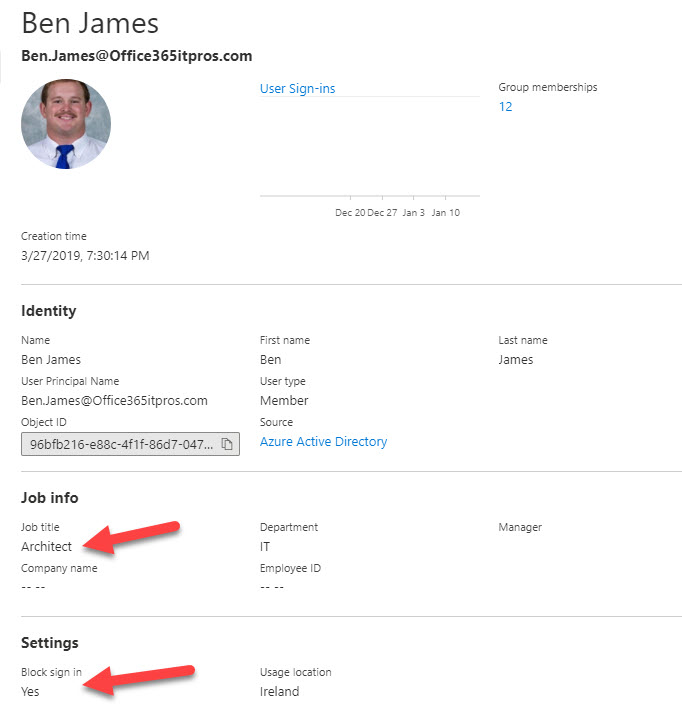Click the Ireland usage location value
The height and width of the screenshot is (711, 682).
pyautogui.click(x=279, y=691)
